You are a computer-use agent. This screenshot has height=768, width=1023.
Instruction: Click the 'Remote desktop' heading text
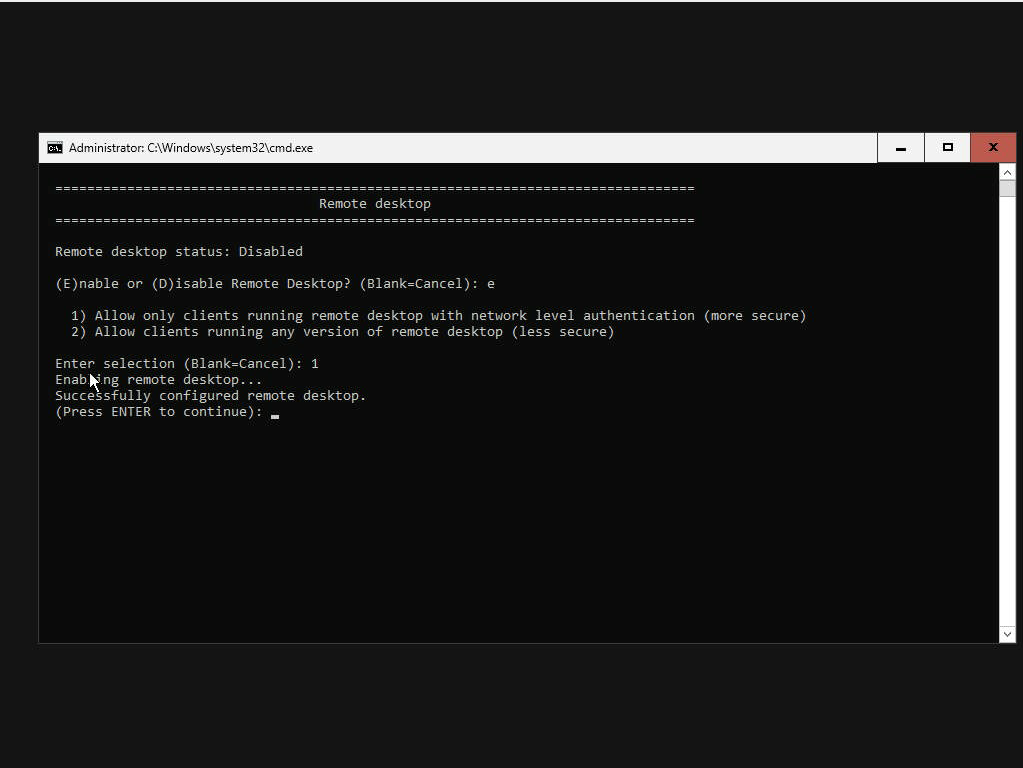click(374, 204)
